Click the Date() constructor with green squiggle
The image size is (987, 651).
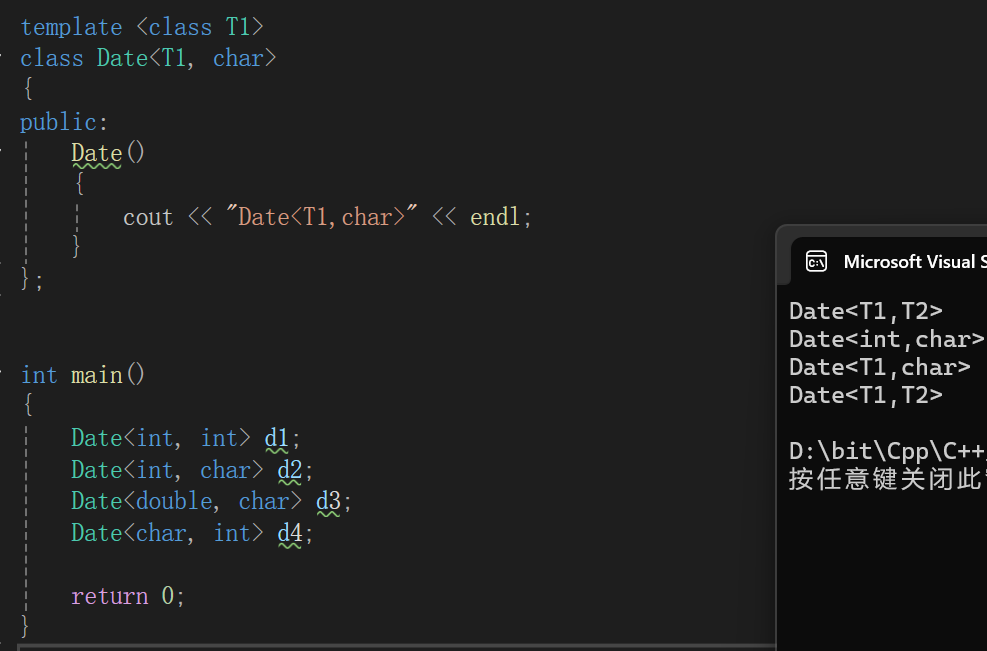pyautogui.click(x=108, y=153)
